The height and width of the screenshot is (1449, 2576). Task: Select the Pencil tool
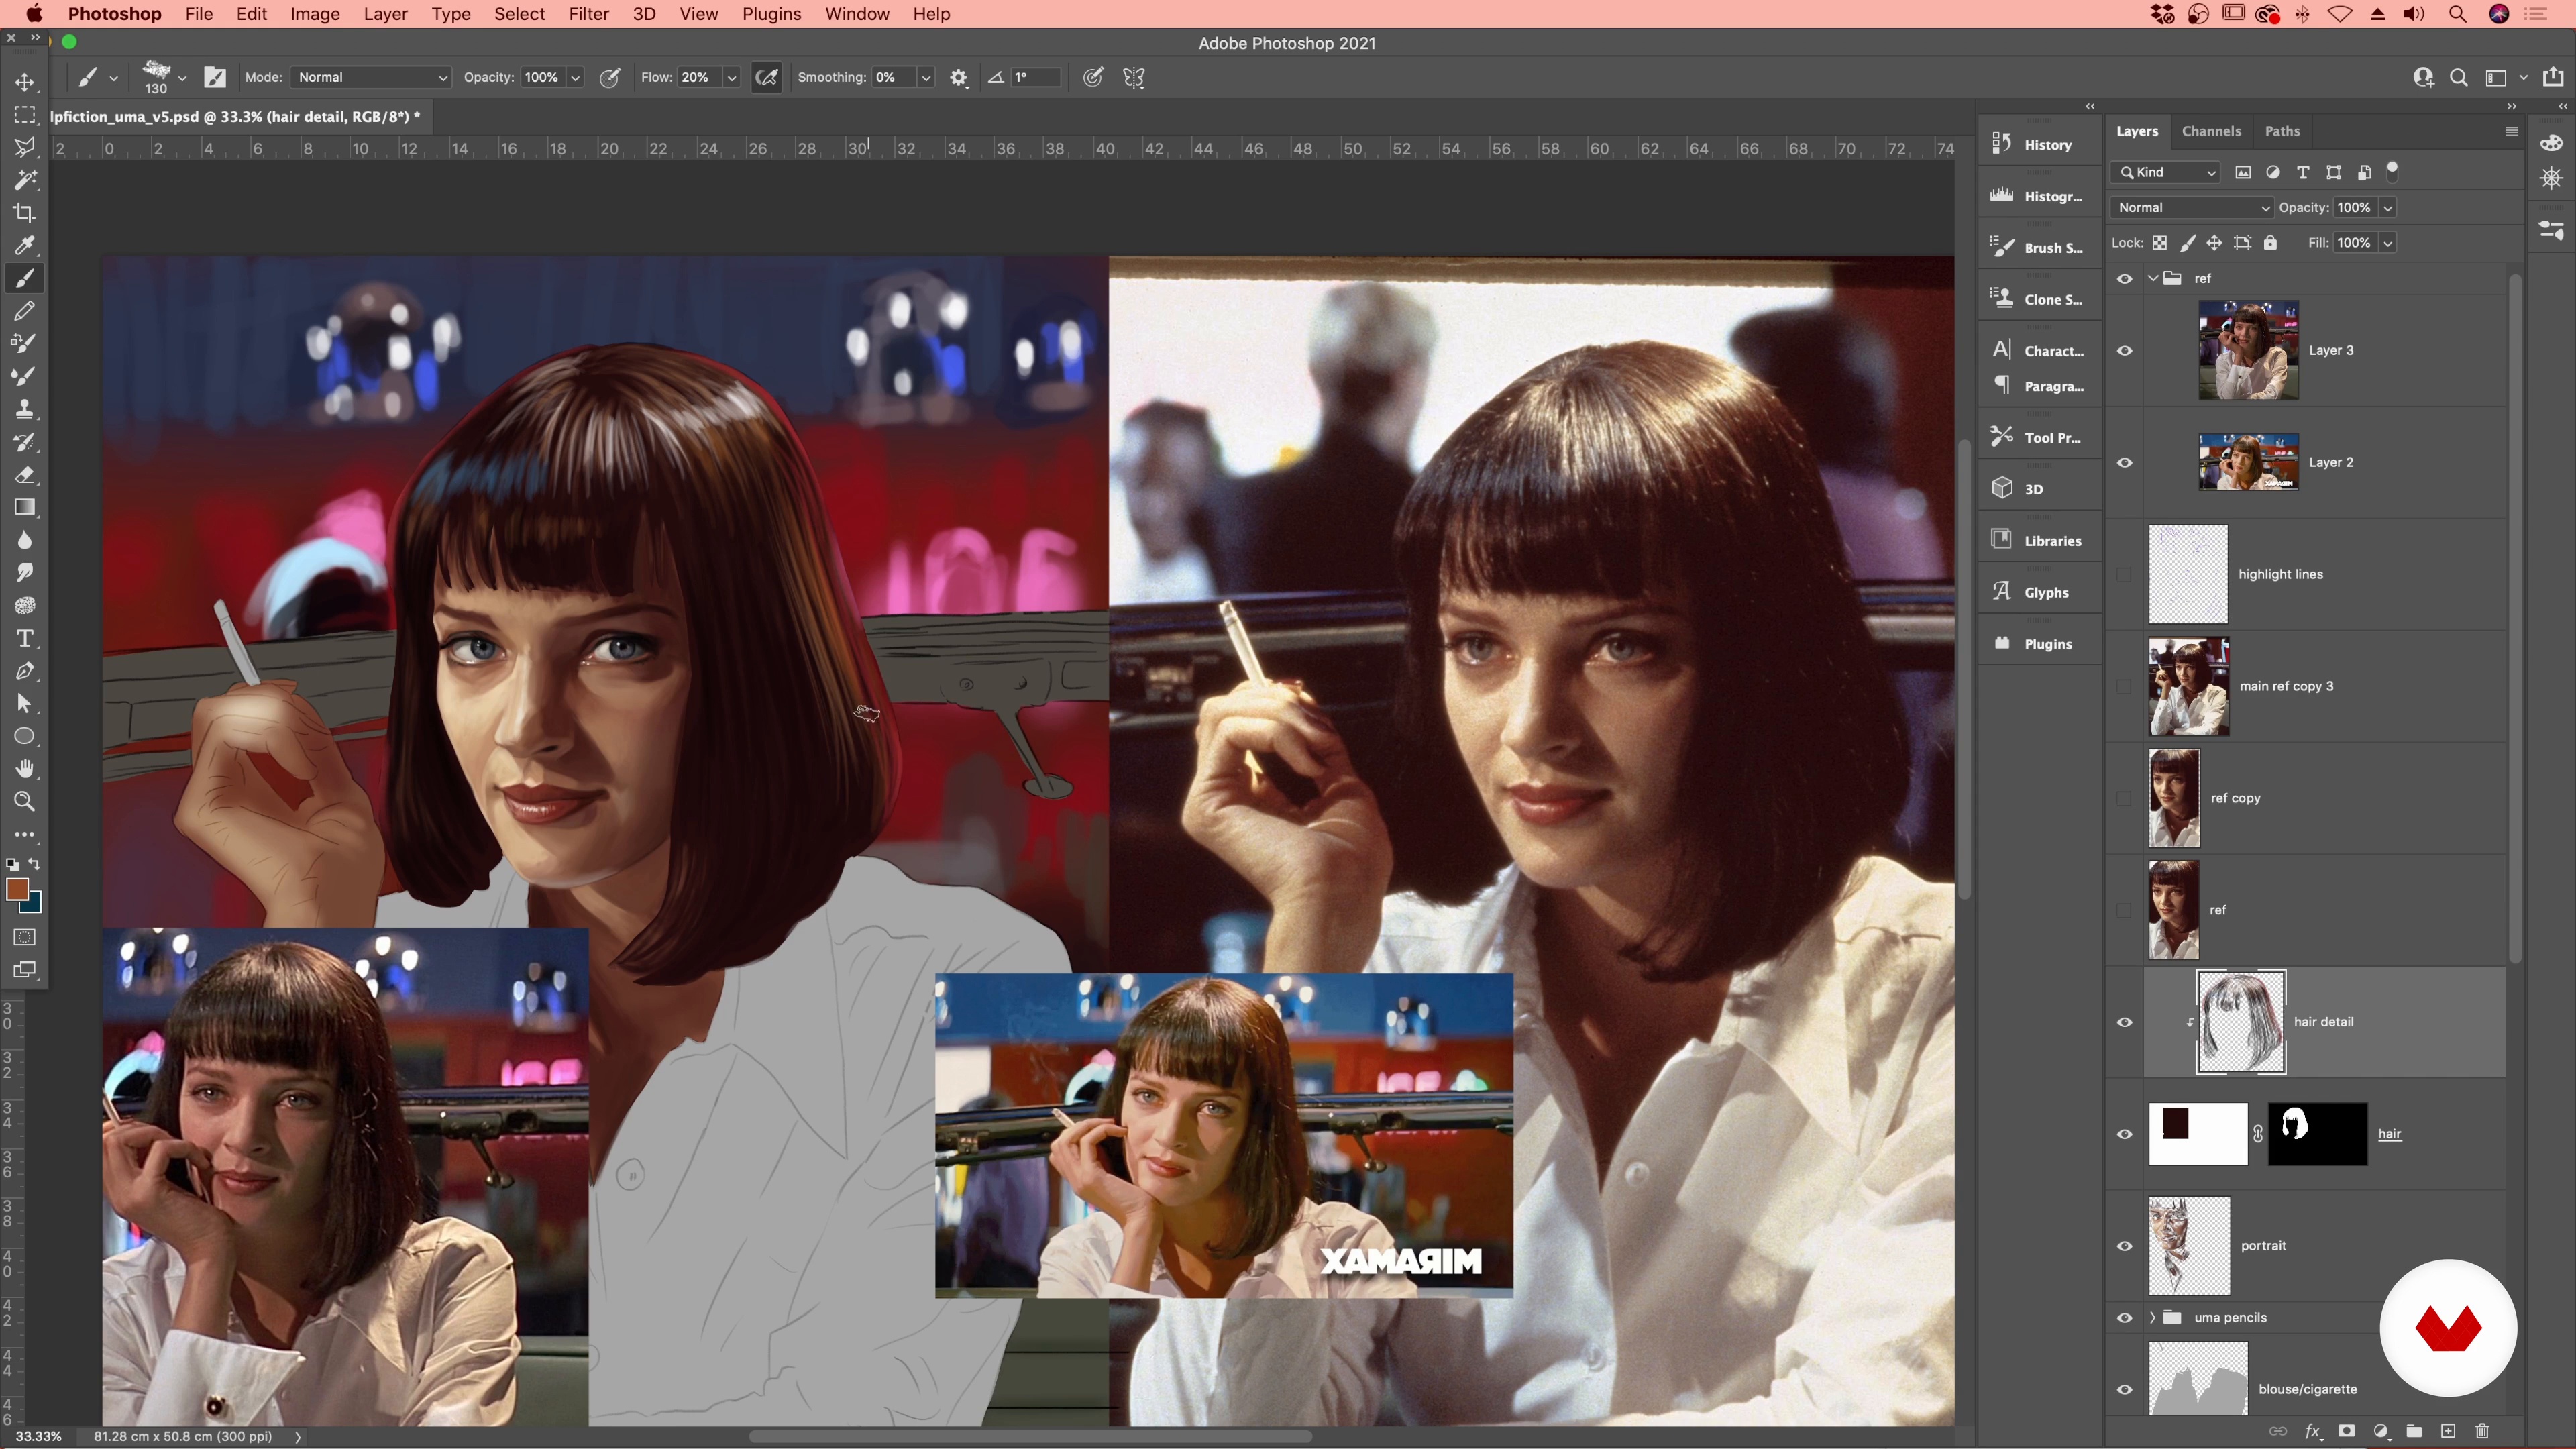pos(25,311)
